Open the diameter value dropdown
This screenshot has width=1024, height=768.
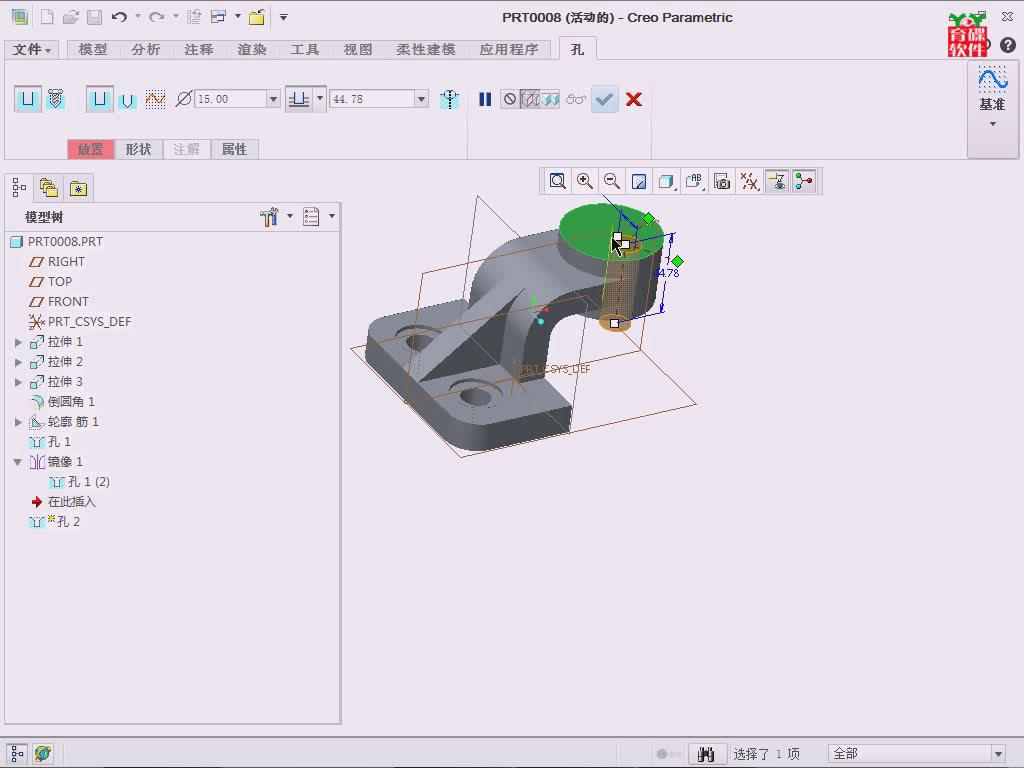[274, 99]
